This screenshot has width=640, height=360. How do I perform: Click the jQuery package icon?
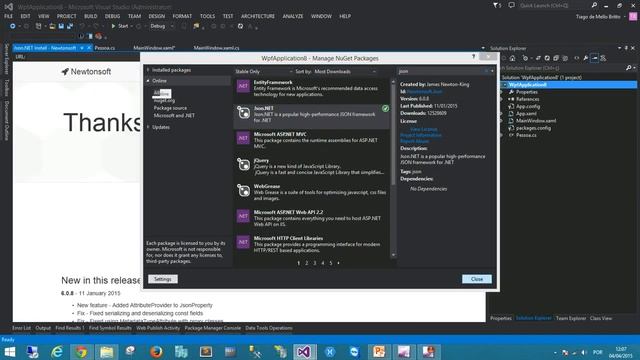[243, 164]
